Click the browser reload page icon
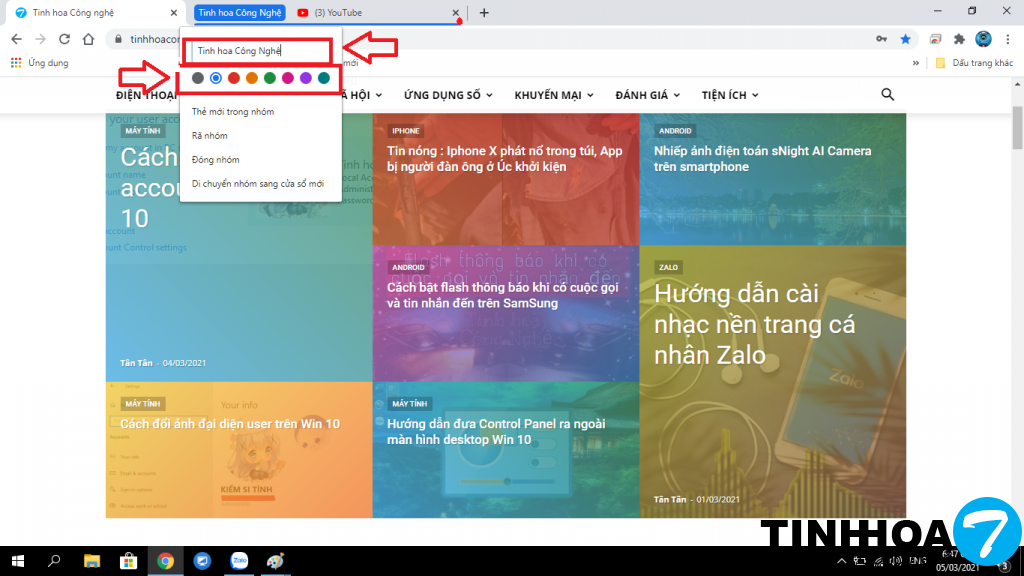This screenshot has width=1024, height=576. pos(64,39)
